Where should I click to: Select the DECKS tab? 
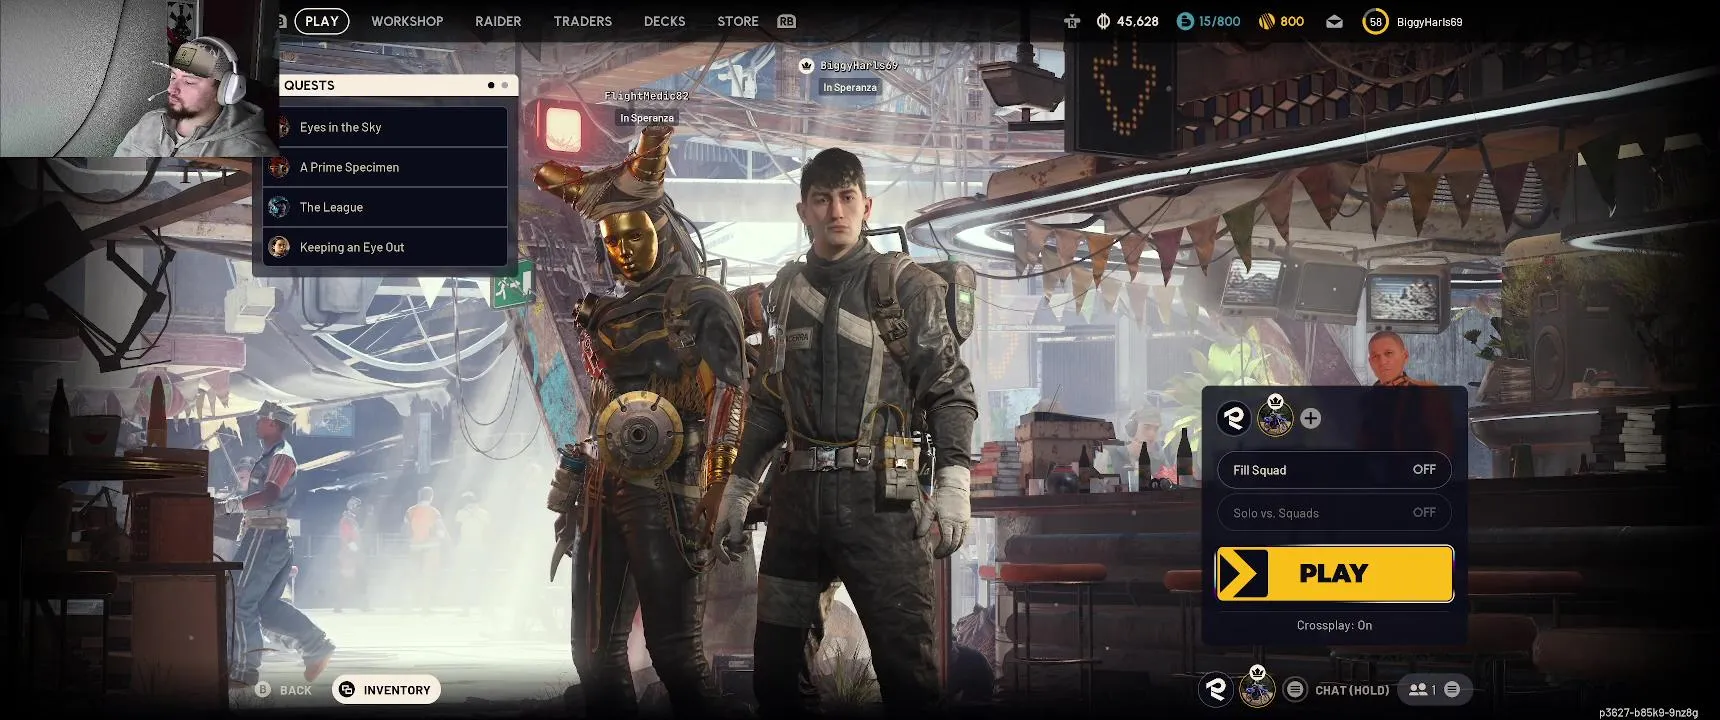pos(665,21)
